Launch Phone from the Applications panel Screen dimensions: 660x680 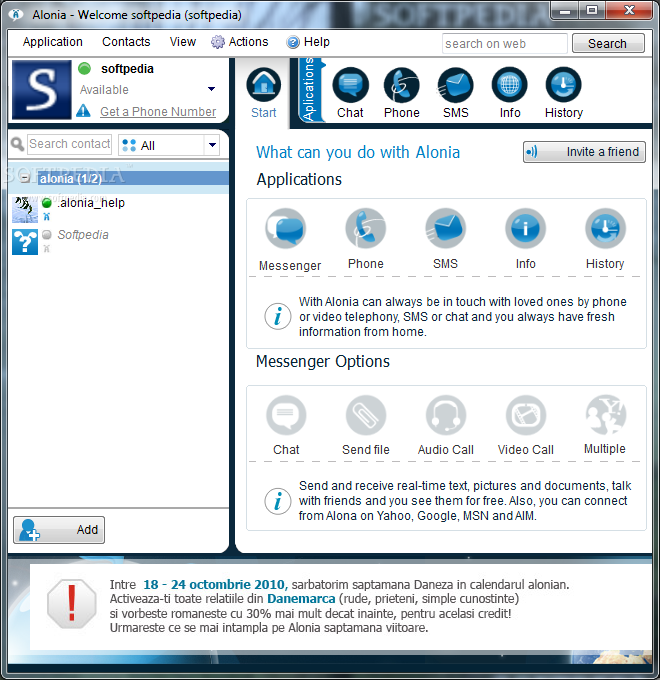tap(366, 229)
